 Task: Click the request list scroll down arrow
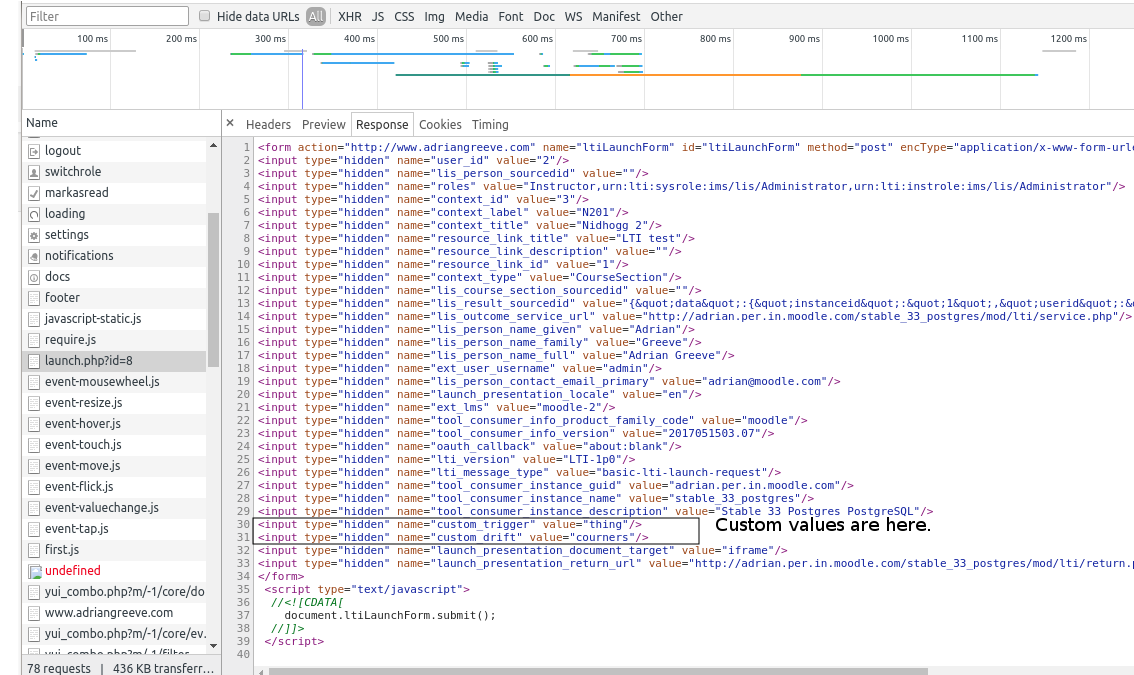(213, 646)
